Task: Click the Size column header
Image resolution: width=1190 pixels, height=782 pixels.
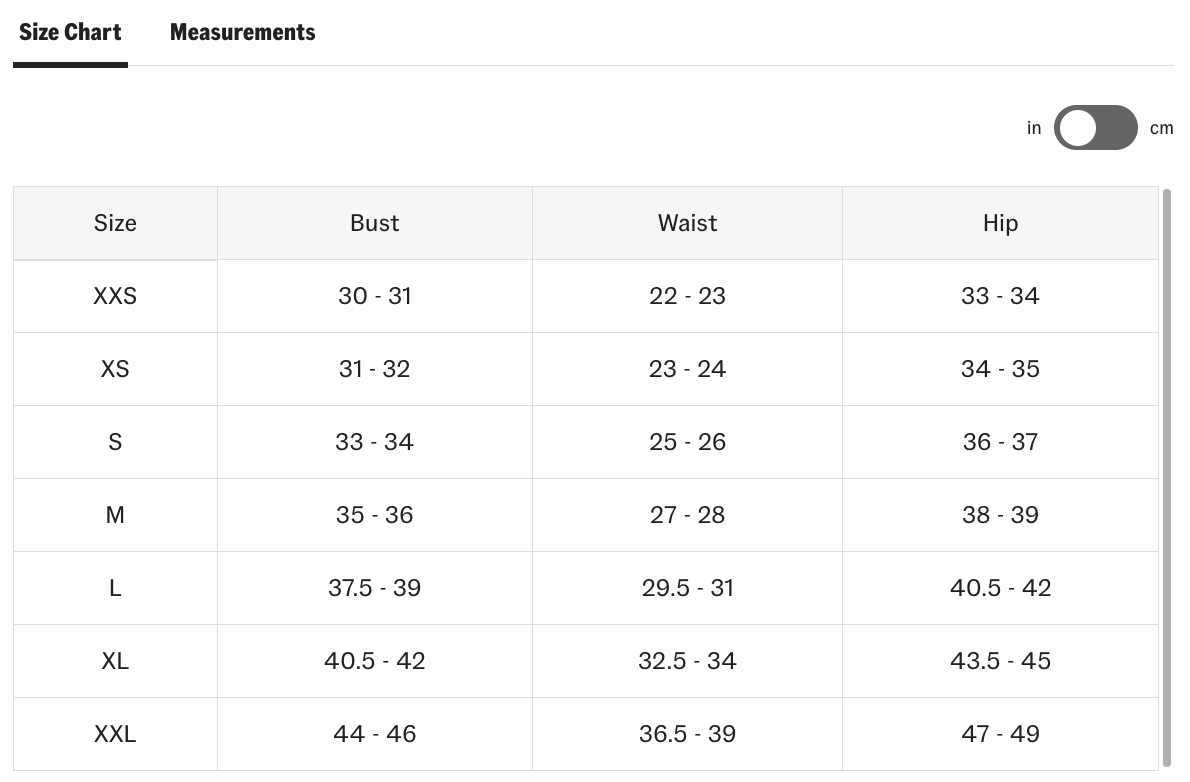Action: [115, 223]
